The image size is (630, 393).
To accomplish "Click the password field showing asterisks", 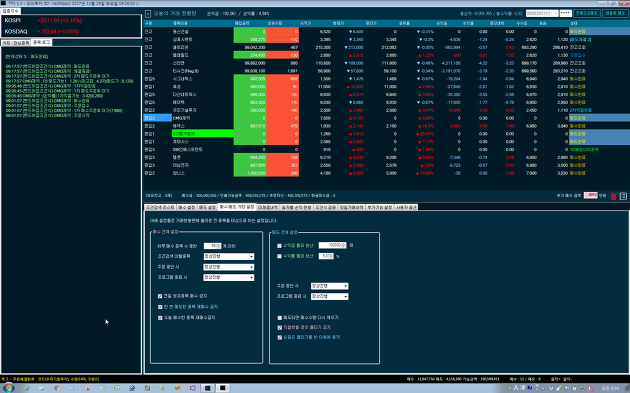I will coord(565,13).
